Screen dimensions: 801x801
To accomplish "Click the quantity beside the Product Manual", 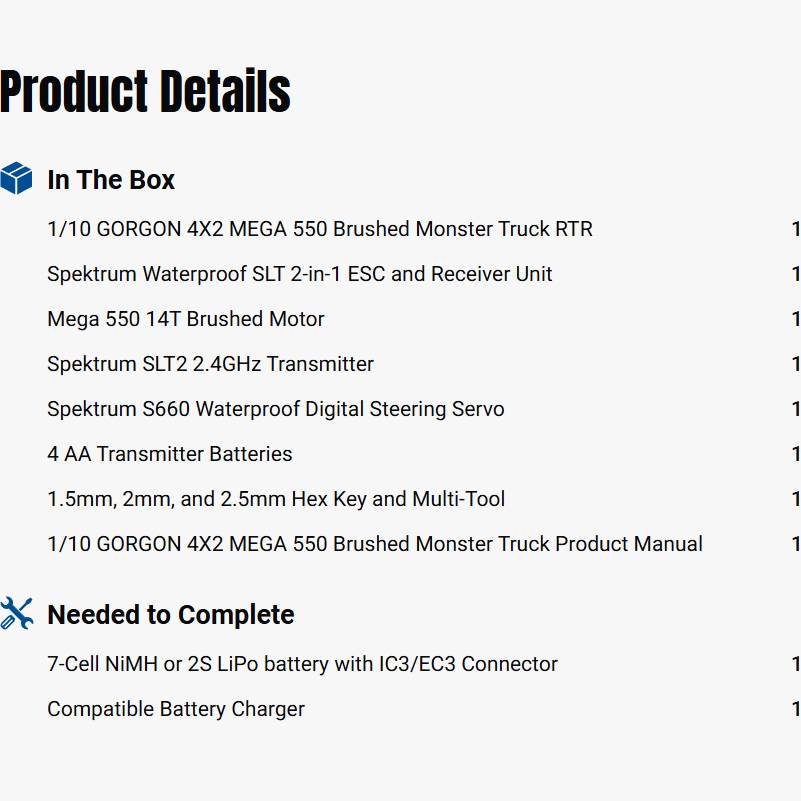I will point(795,544).
